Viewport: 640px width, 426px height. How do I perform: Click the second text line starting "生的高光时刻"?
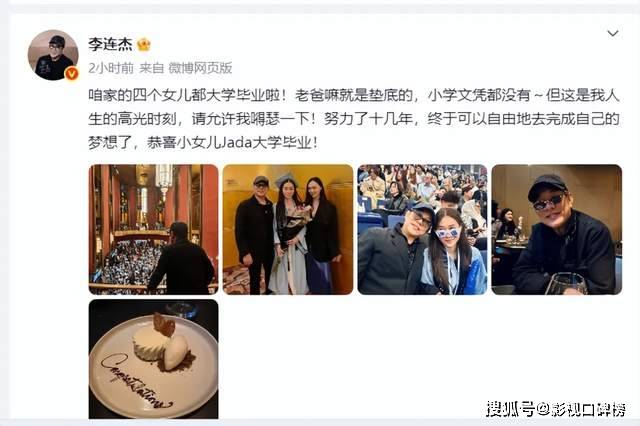point(354,119)
